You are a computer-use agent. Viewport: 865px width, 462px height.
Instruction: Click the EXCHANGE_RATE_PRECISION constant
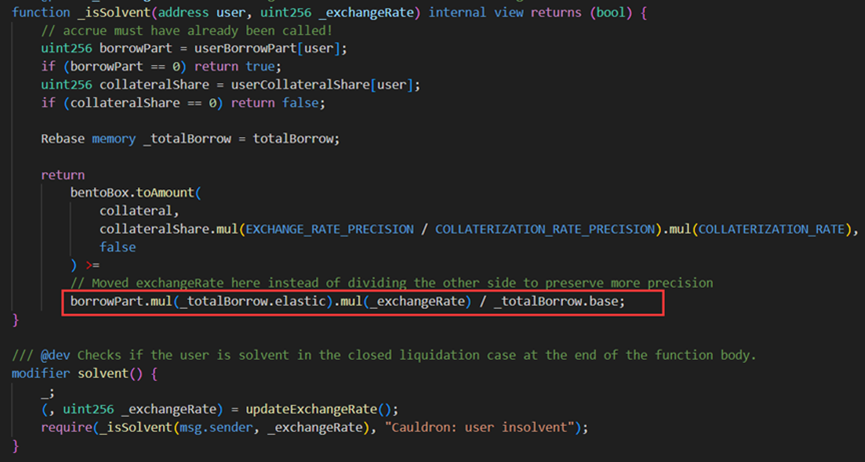(x=330, y=229)
